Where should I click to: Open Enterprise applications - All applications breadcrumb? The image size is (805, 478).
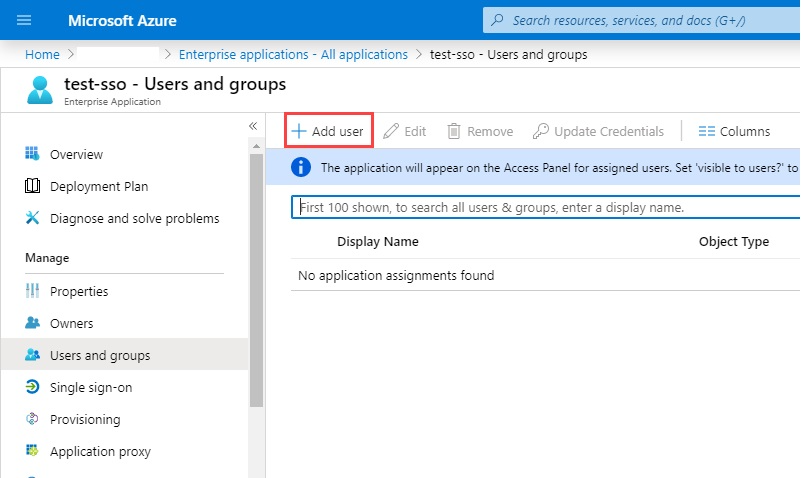tap(293, 54)
